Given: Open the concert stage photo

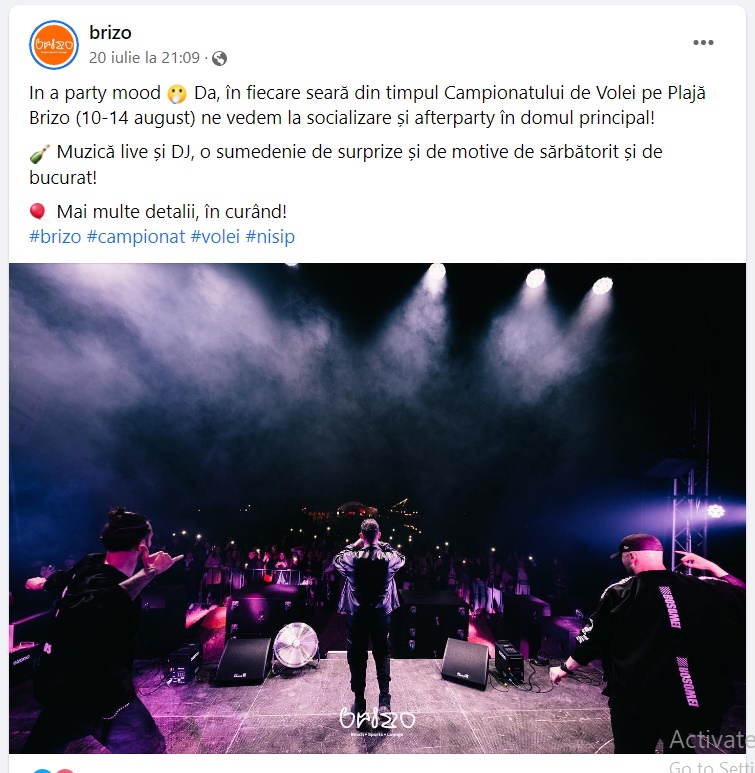Looking at the screenshot, I should tap(377, 508).
